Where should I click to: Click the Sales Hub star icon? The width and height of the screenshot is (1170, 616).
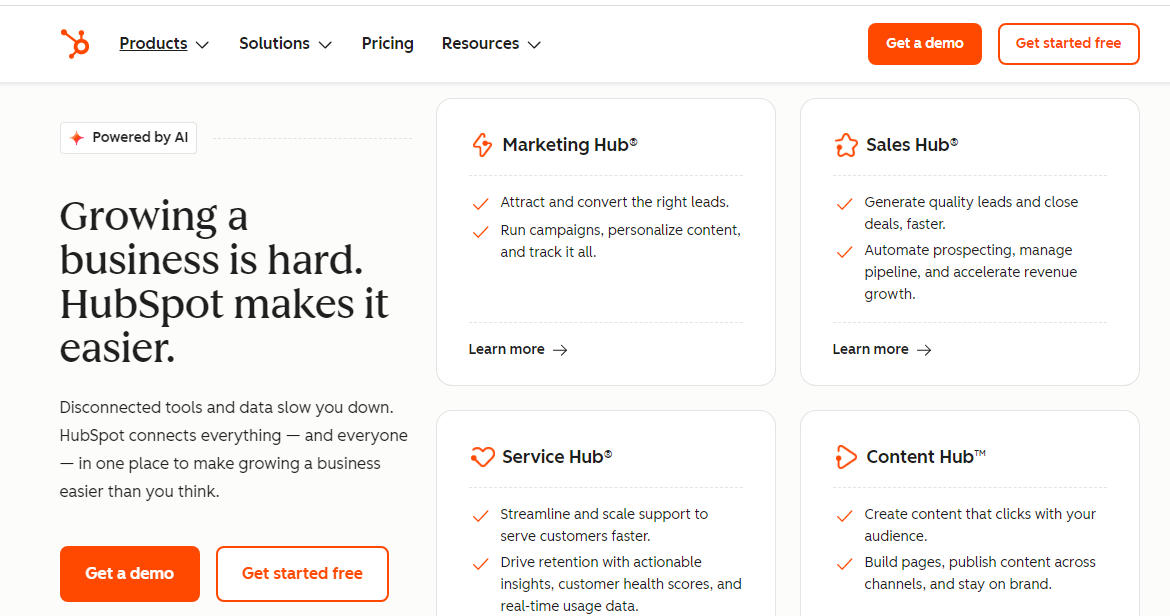pos(846,145)
